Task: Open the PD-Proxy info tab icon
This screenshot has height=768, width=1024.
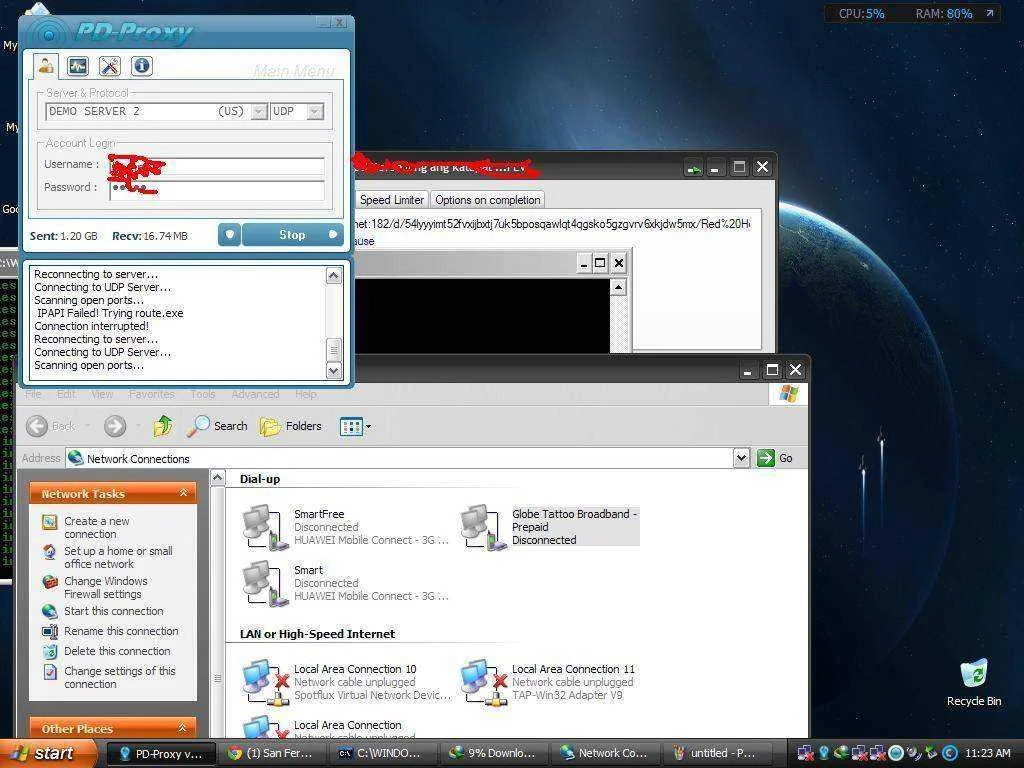Action: 142,66
